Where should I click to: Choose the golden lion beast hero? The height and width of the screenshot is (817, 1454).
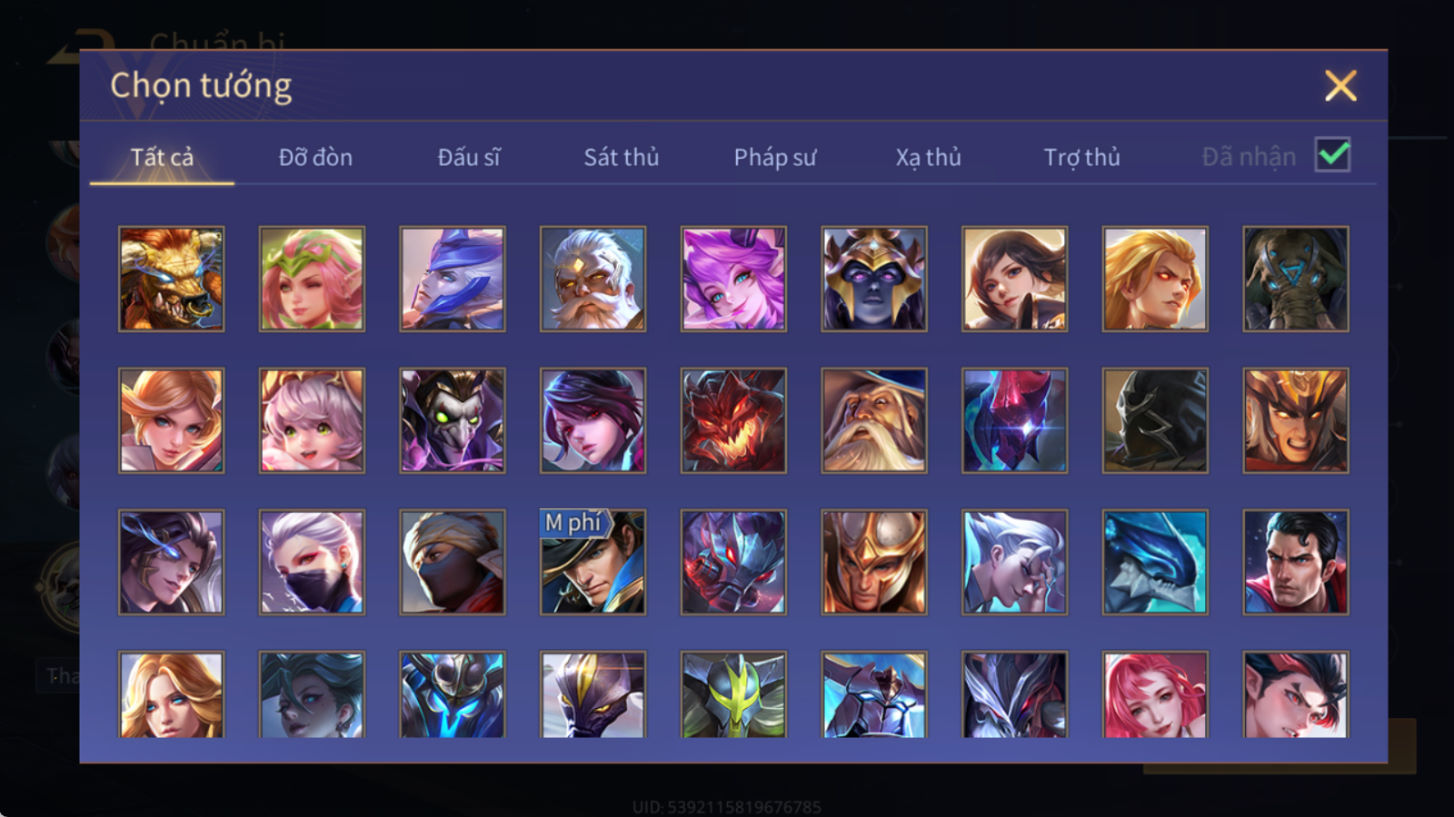coord(171,279)
